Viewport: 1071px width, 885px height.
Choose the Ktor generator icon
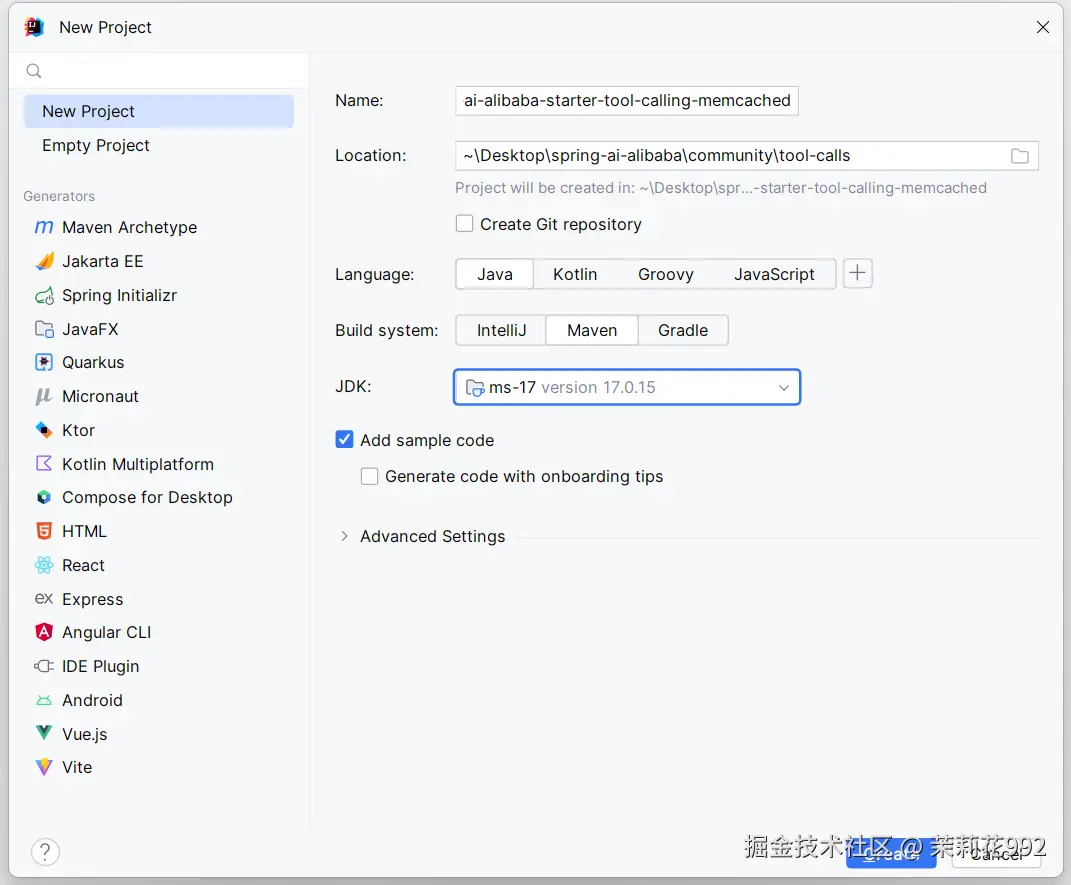(44, 430)
